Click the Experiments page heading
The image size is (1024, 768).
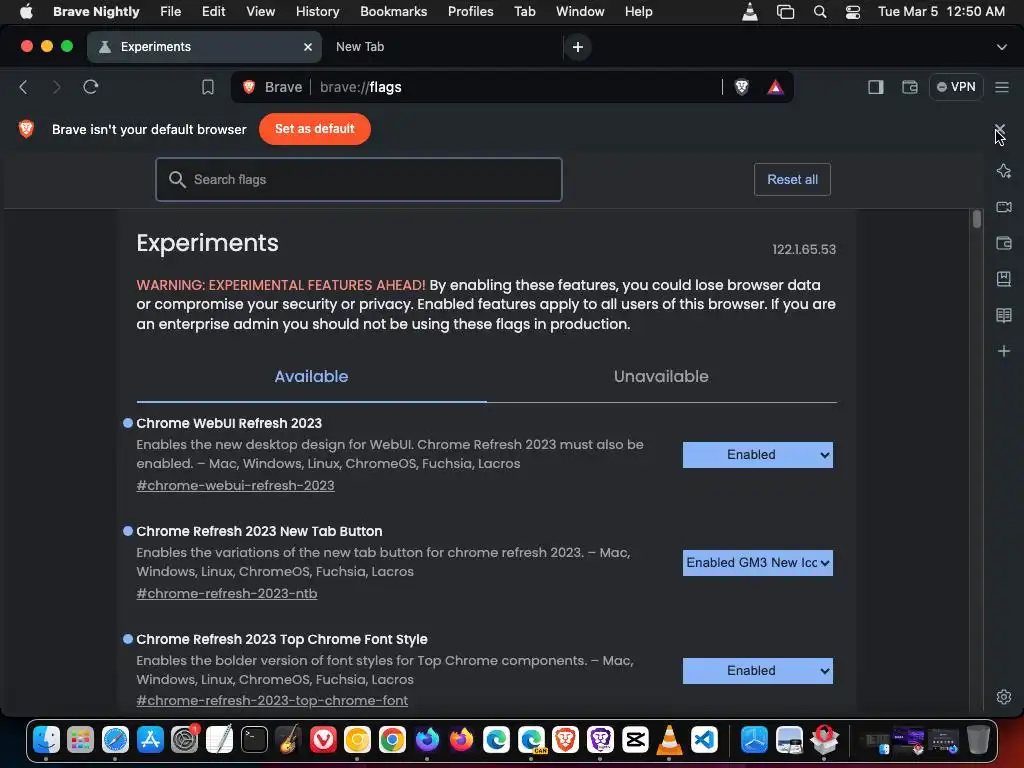207,243
